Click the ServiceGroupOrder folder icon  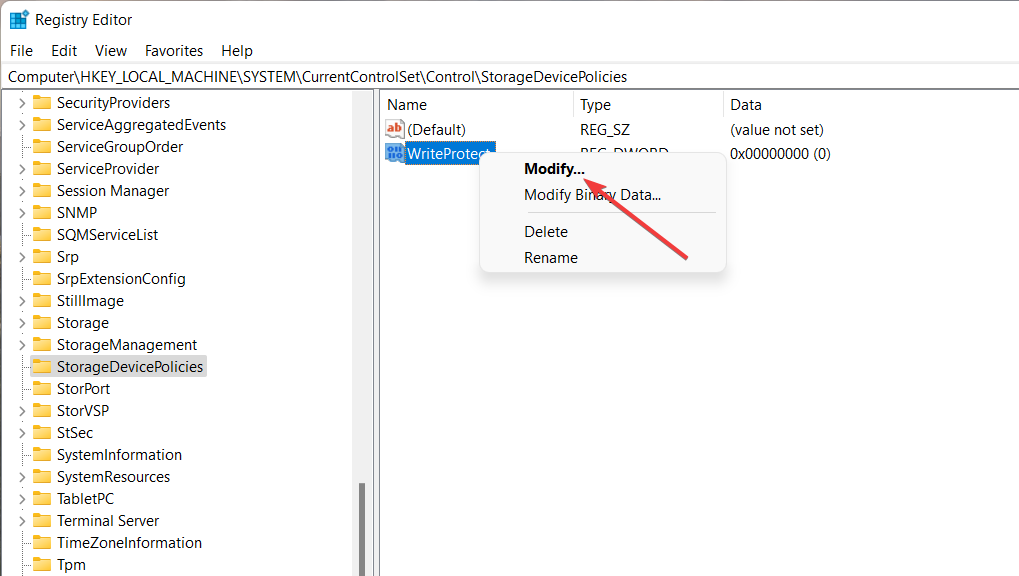pyautogui.click(x=42, y=147)
